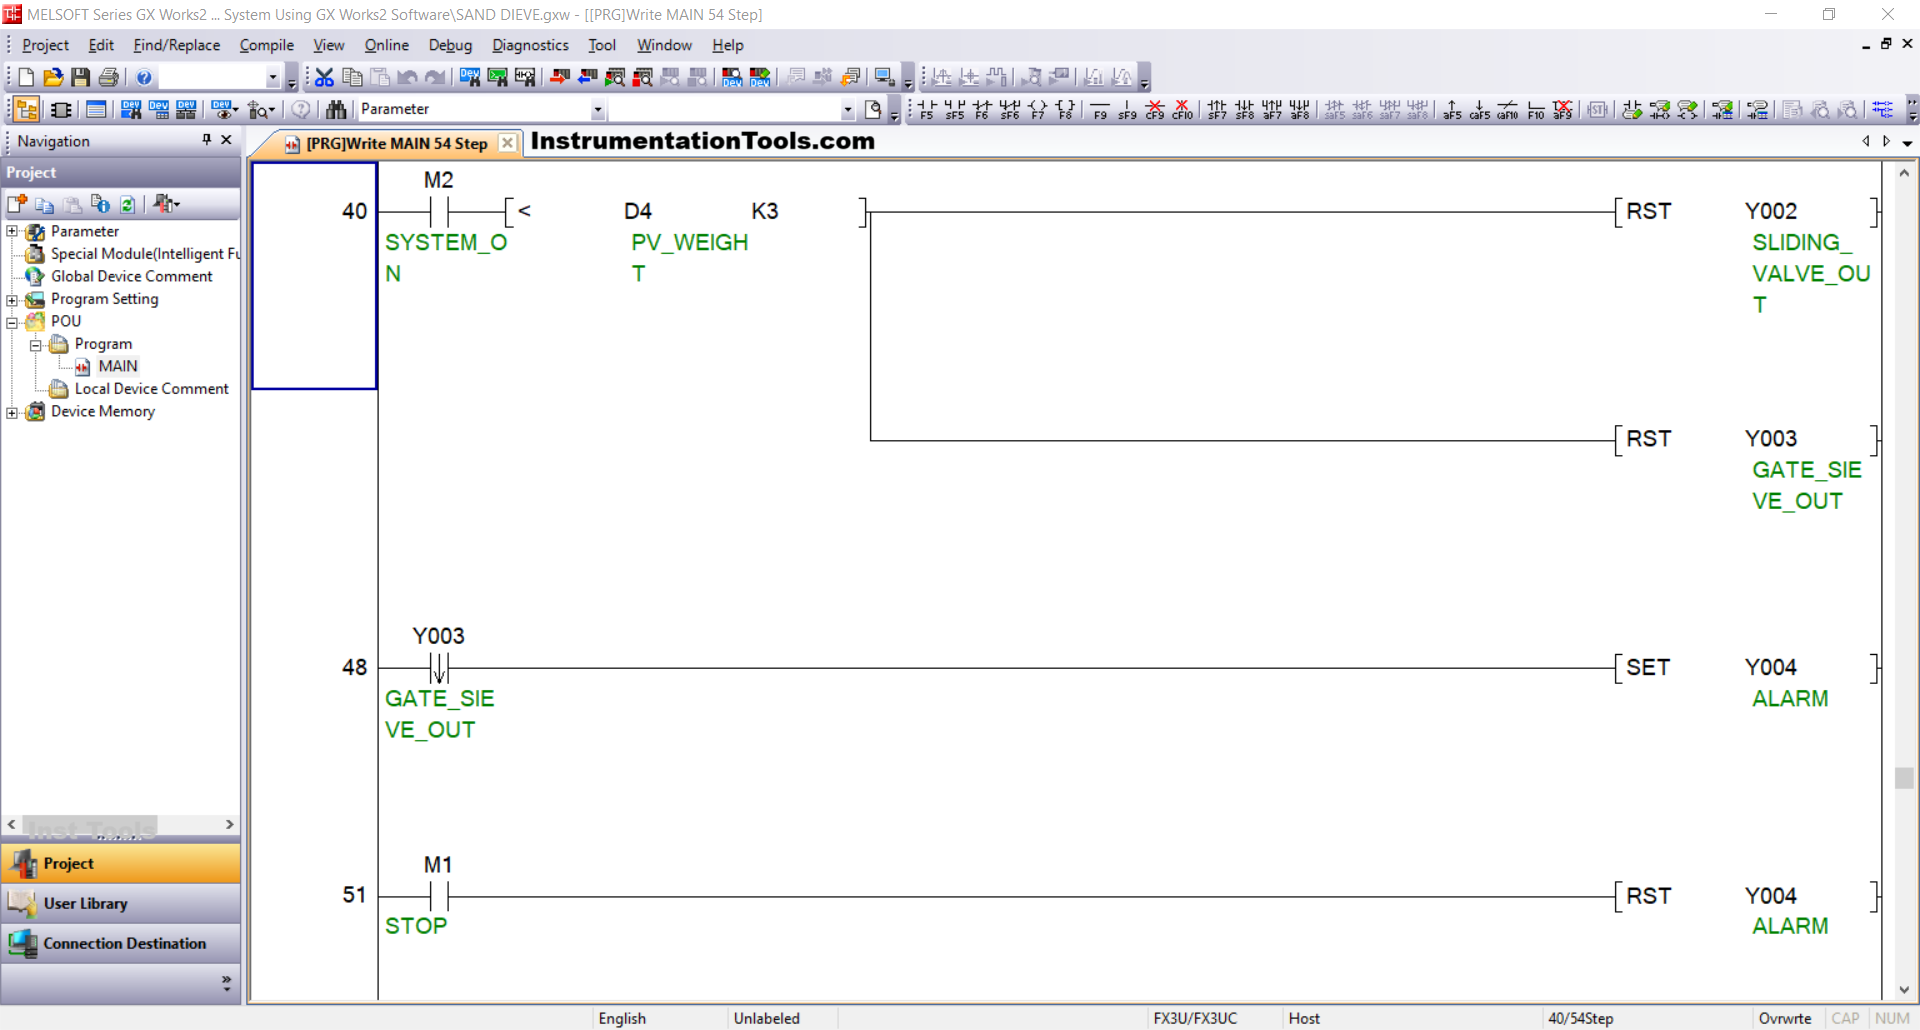The width and height of the screenshot is (1920, 1030).
Task: Toggle the Navigation panel pin
Action: pos(206,140)
